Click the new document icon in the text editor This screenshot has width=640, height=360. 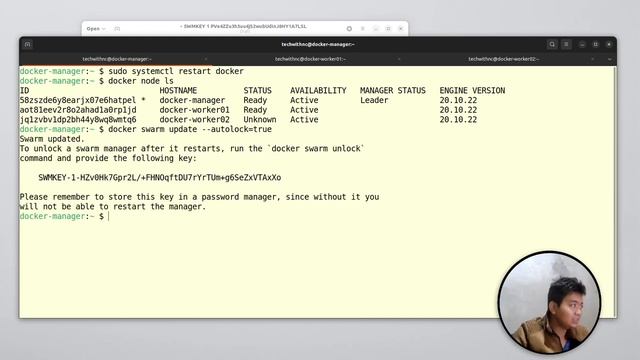tap(117, 29)
